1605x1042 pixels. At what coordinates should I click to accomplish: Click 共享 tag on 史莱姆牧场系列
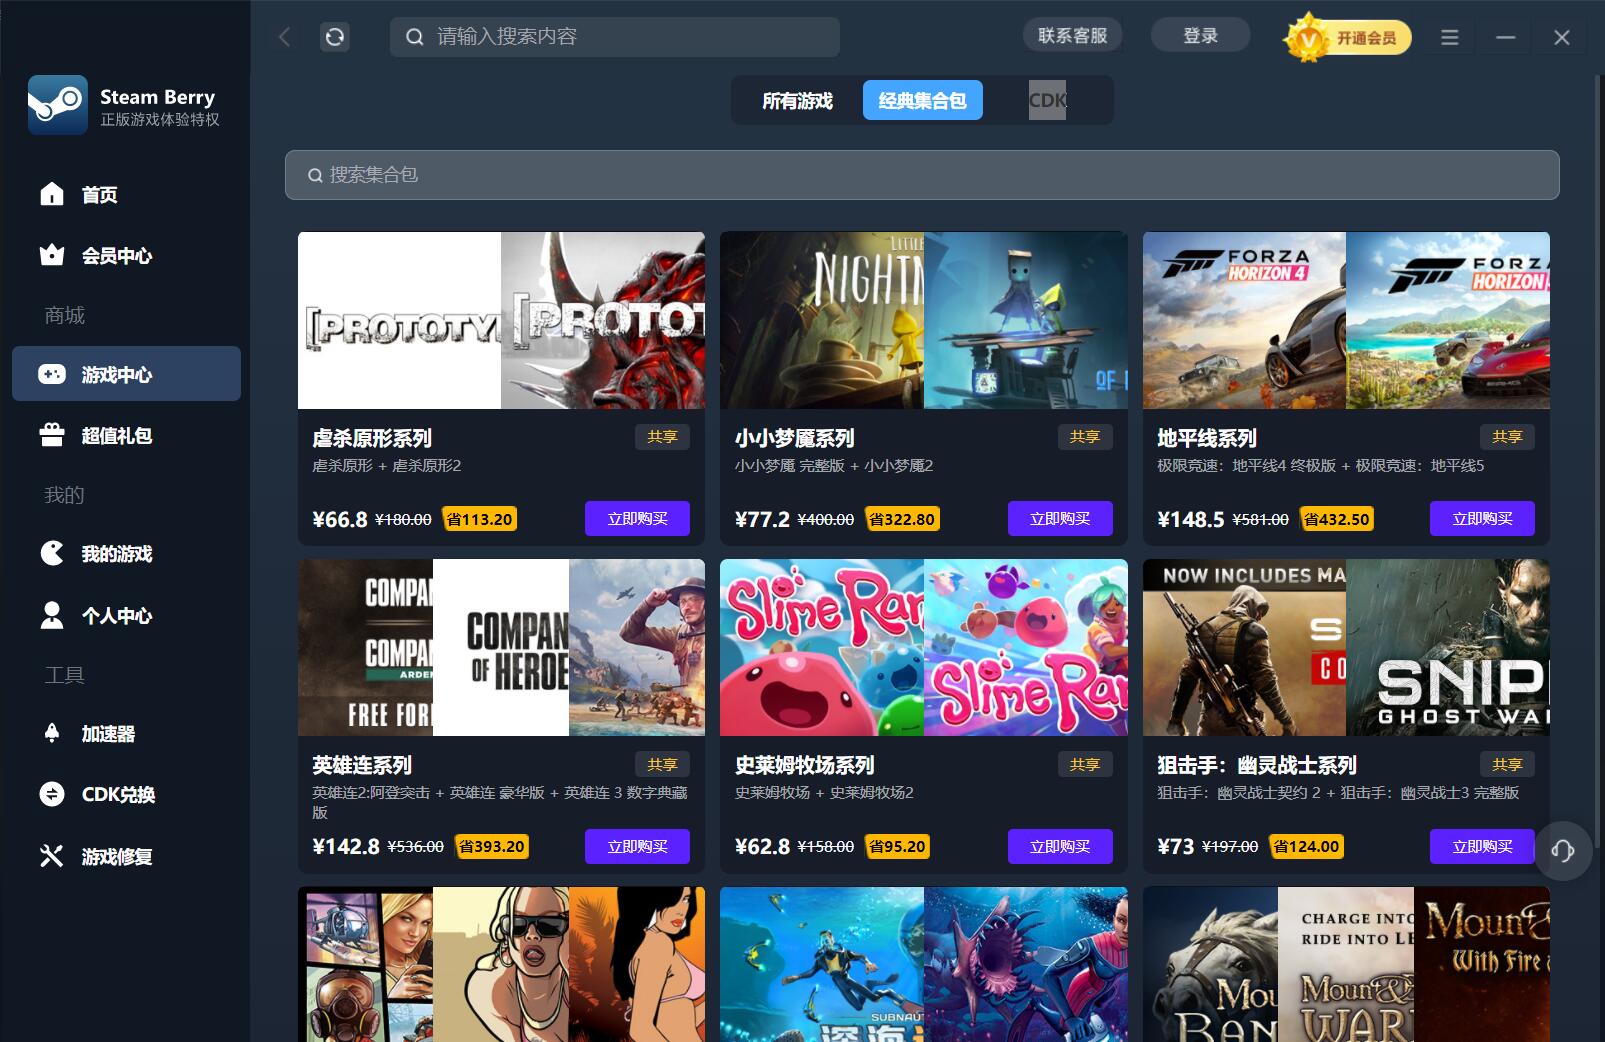coord(1085,765)
